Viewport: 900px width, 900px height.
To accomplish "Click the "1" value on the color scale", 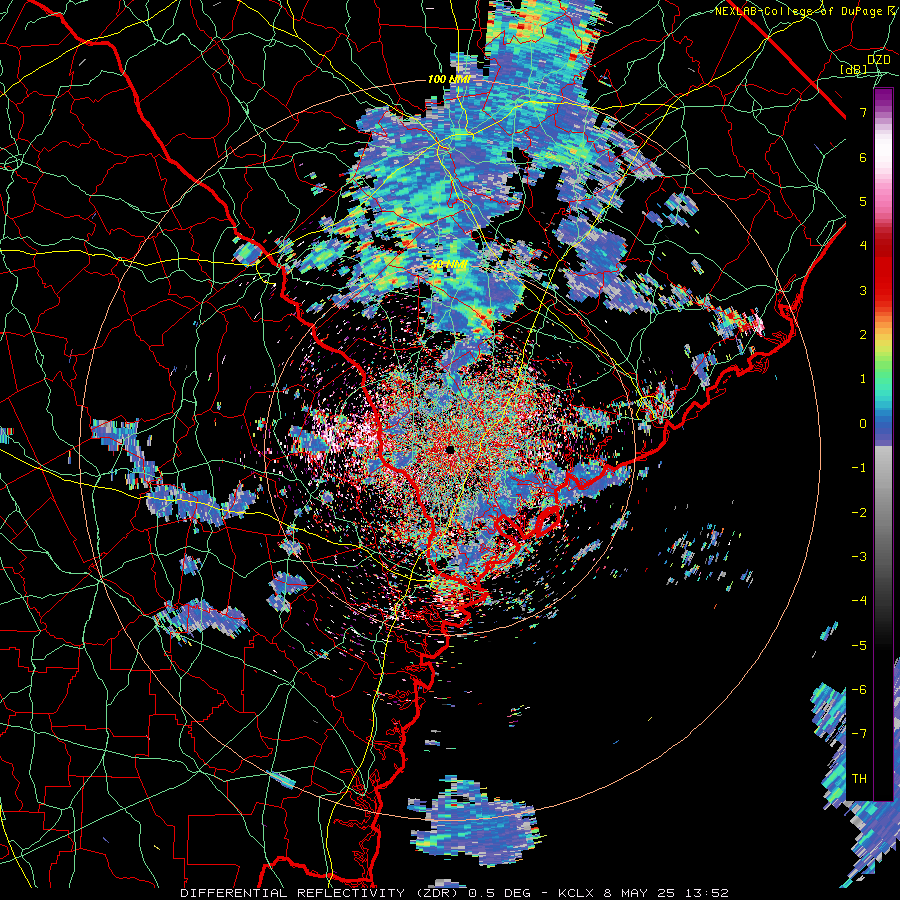I will click(863, 379).
